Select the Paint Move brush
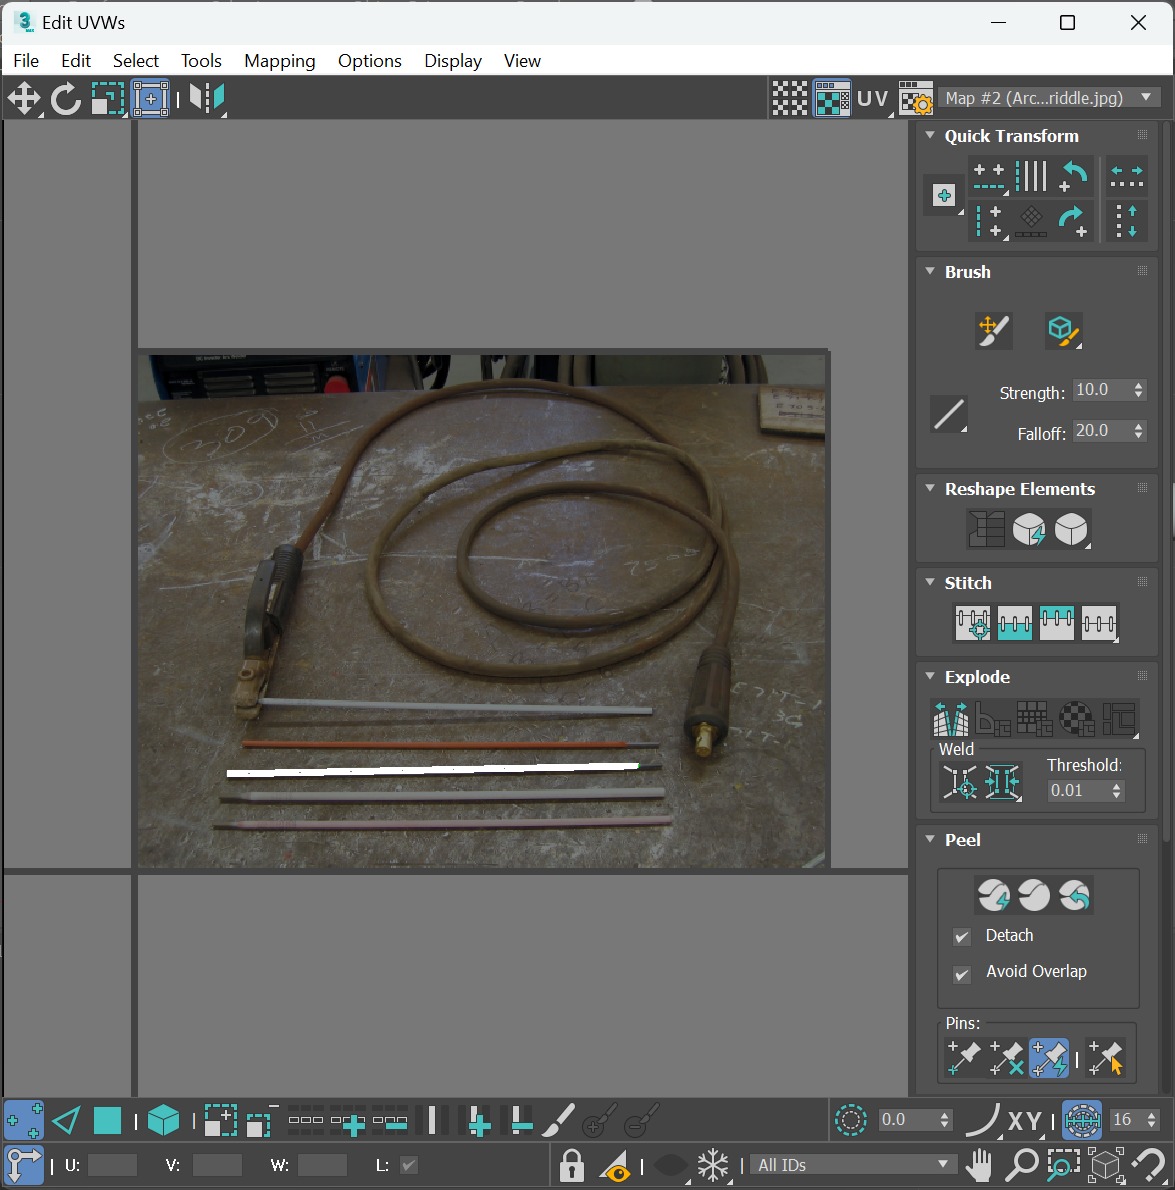The height and width of the screenshot is (1190, 1175). click(993, 331)
